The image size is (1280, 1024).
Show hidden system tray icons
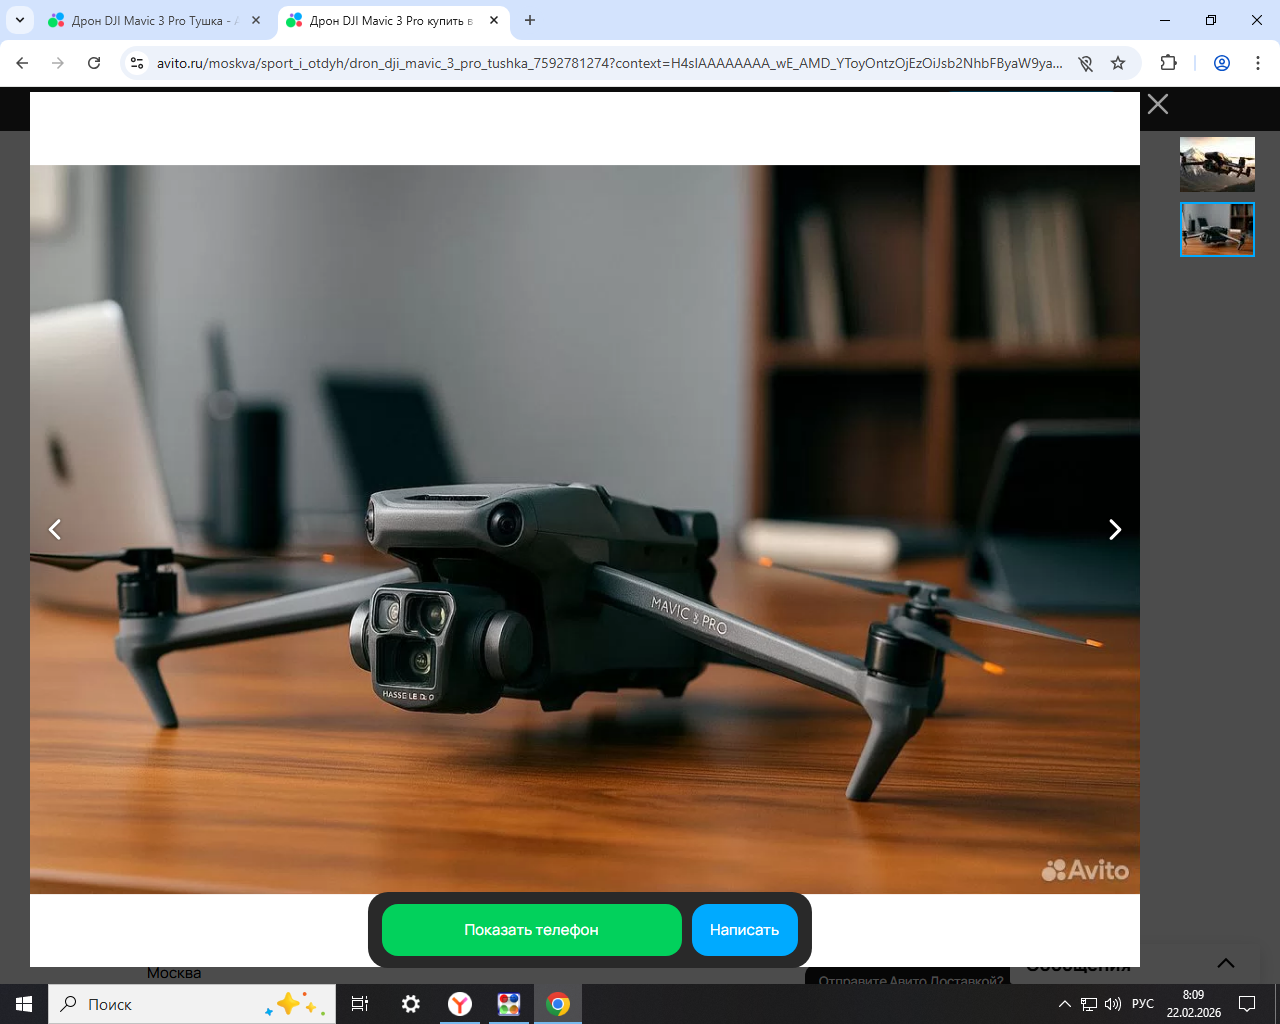pyautogui.click(x=1065, y=1004)
